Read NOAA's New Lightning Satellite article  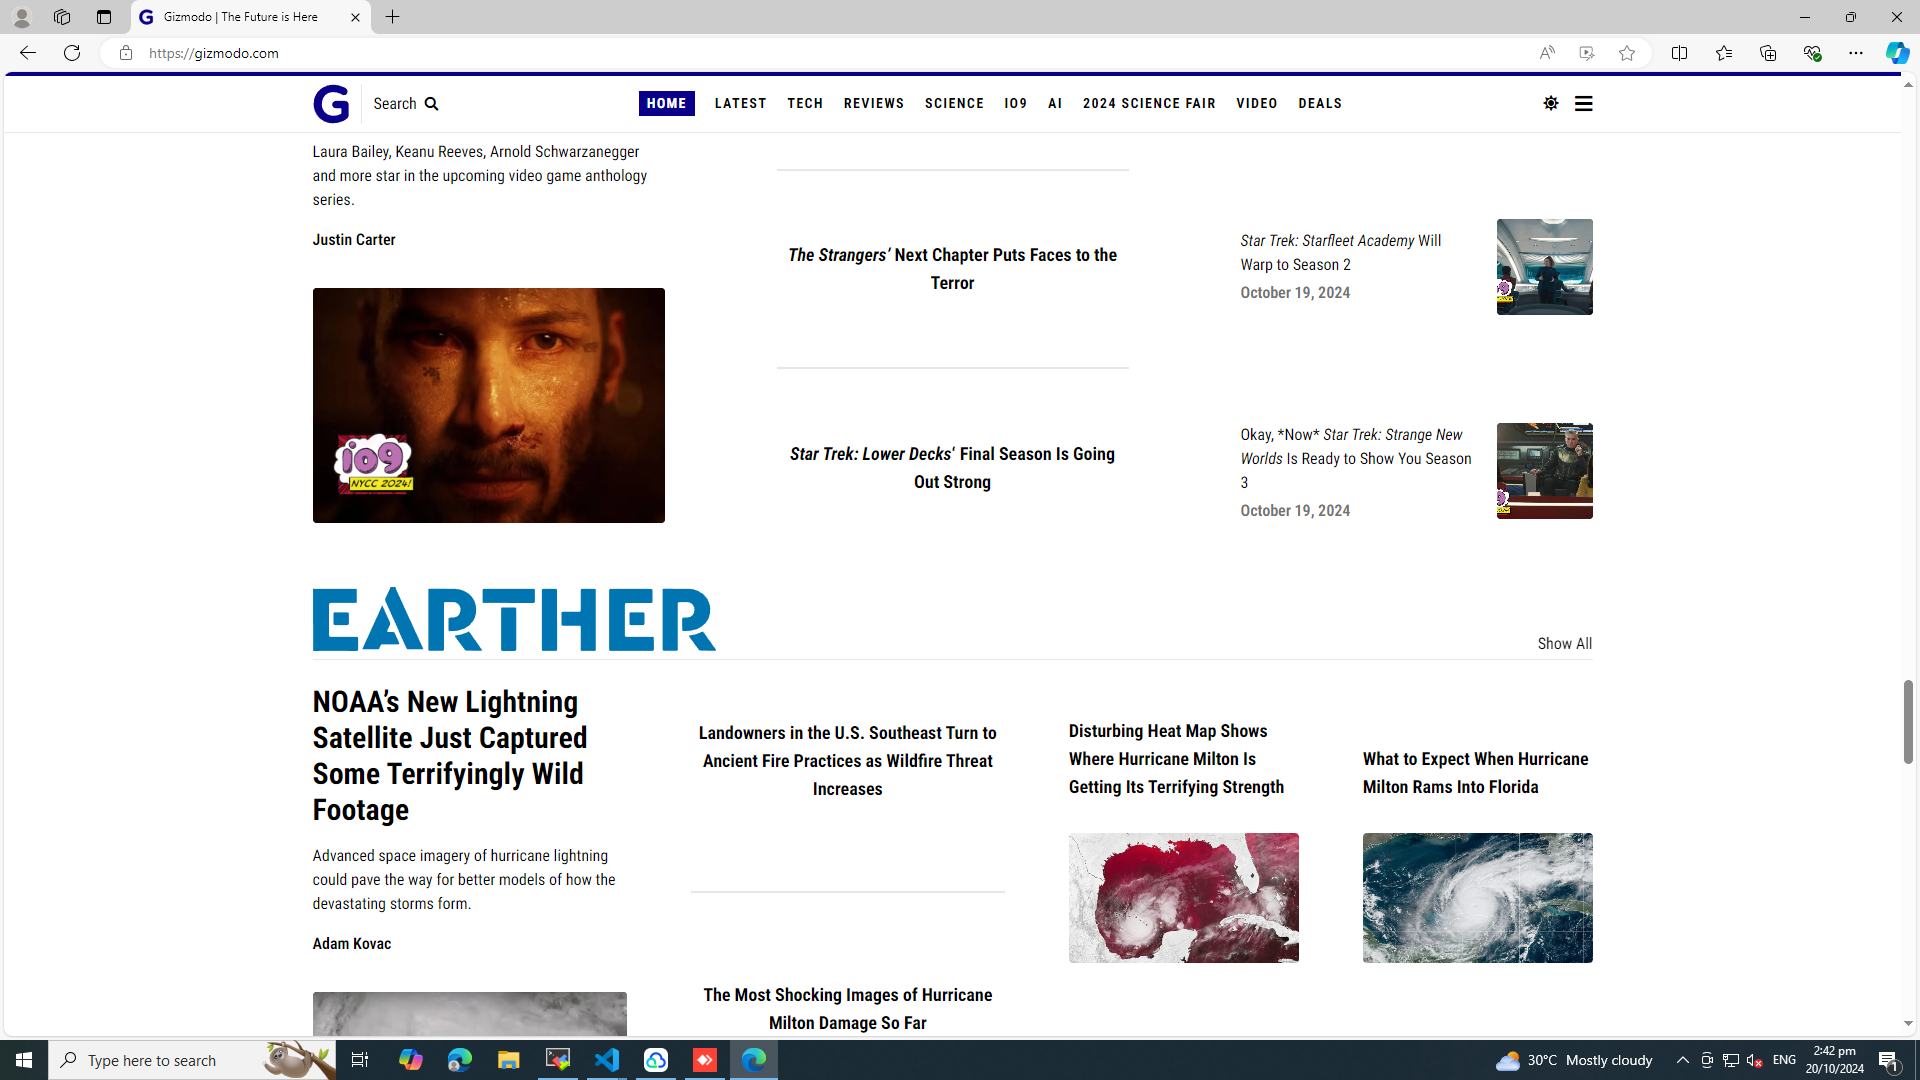point(450,756)
